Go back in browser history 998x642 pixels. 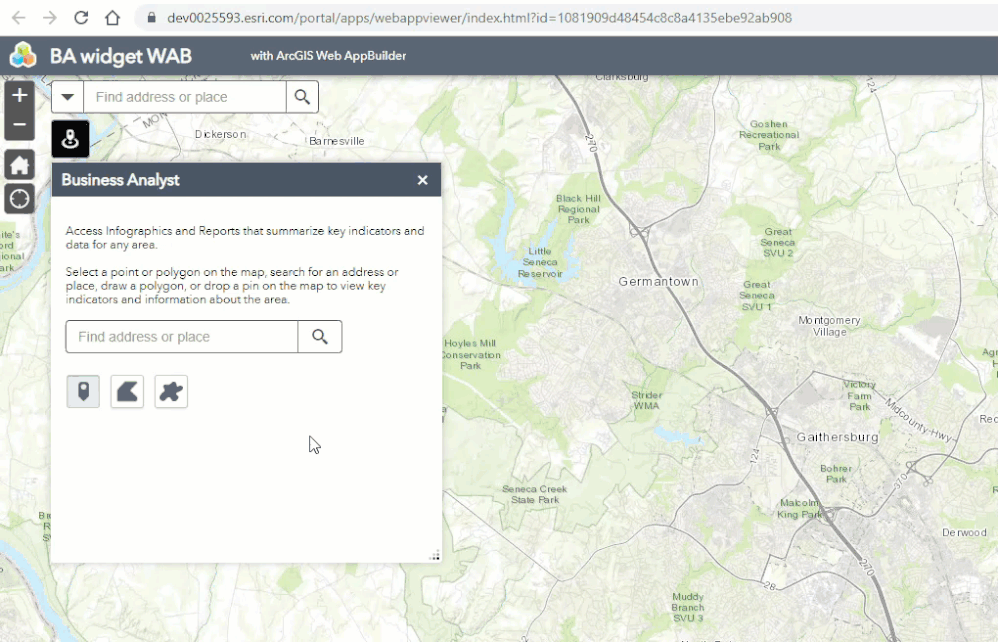point(19,18)
